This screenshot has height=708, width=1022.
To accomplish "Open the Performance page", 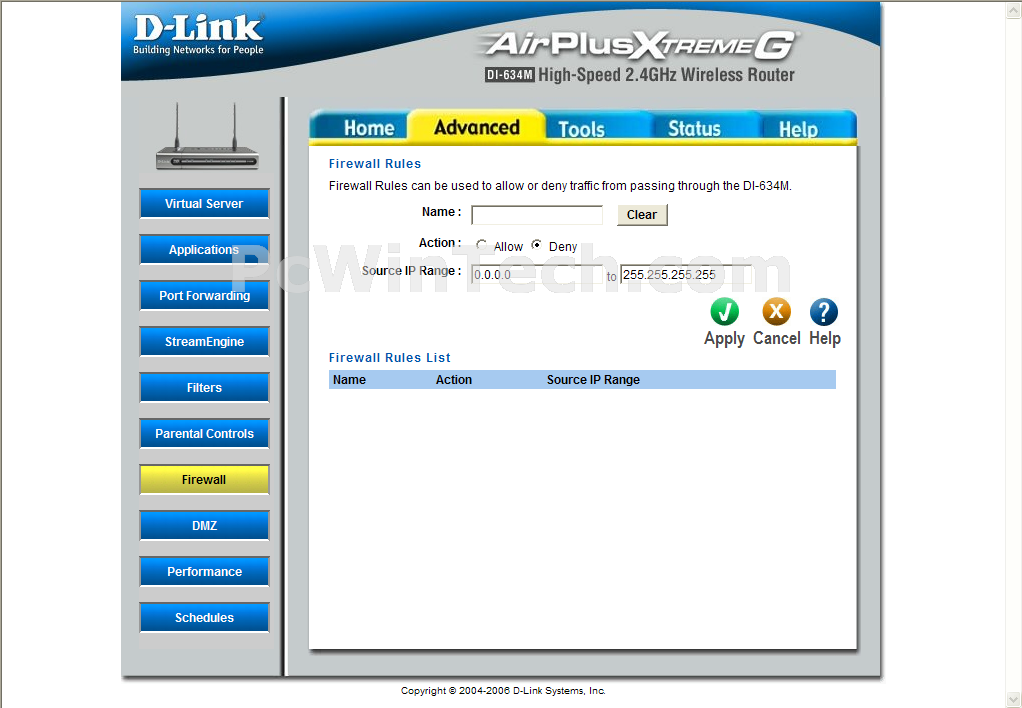I will click(204, 572).
